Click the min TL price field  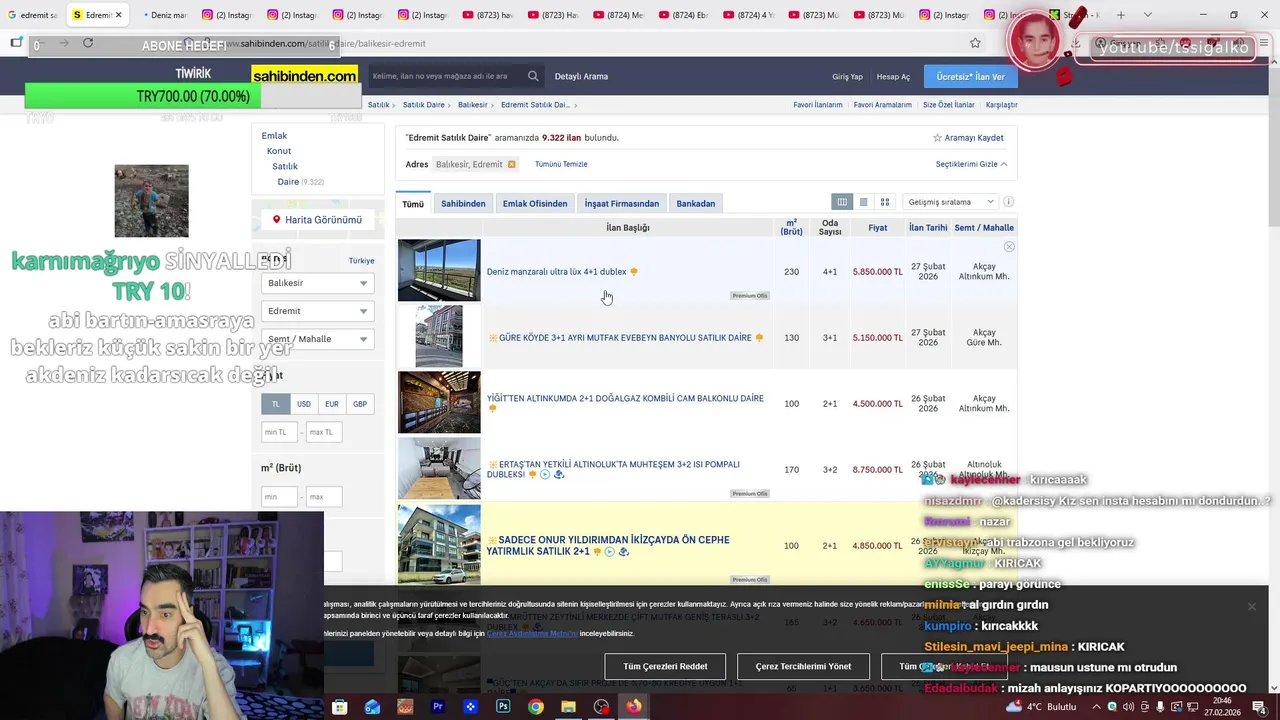coord(279,432)
